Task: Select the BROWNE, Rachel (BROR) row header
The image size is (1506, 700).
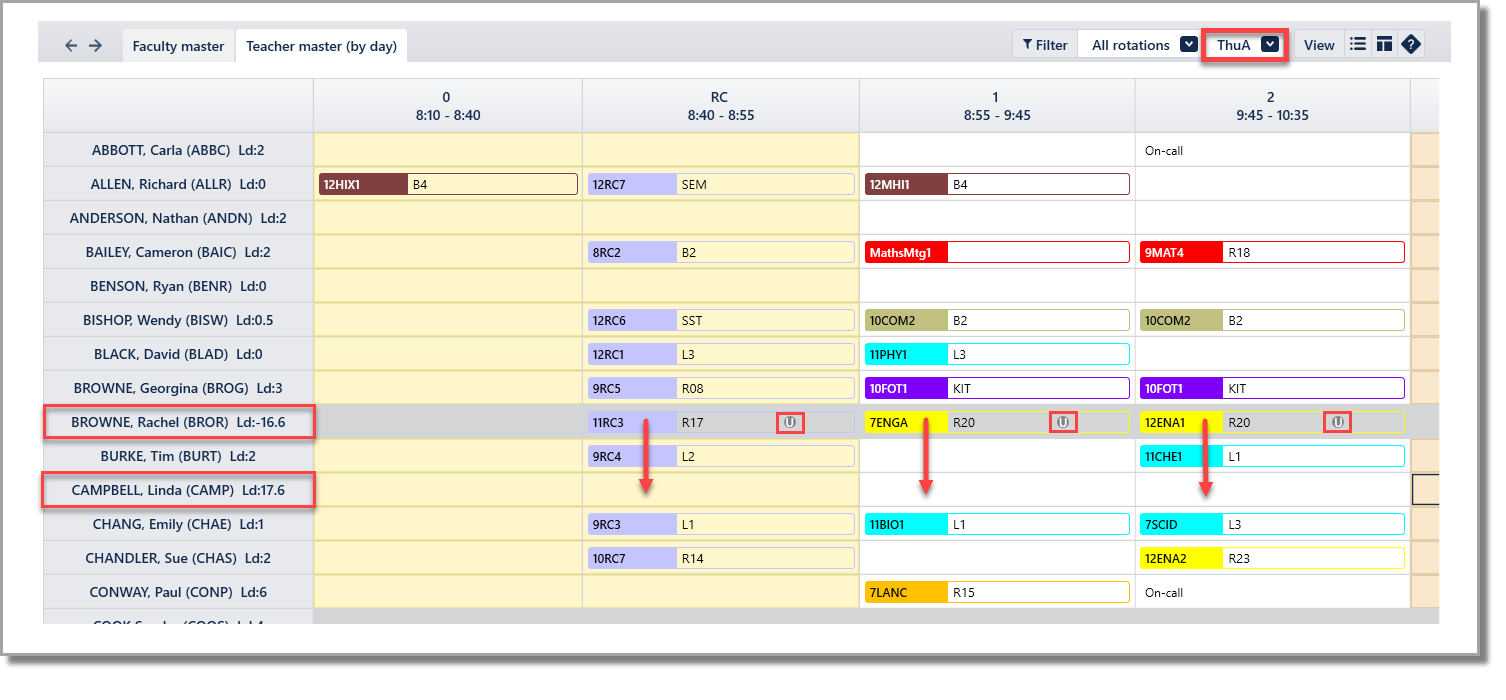Action: click(x=178, y=423)
